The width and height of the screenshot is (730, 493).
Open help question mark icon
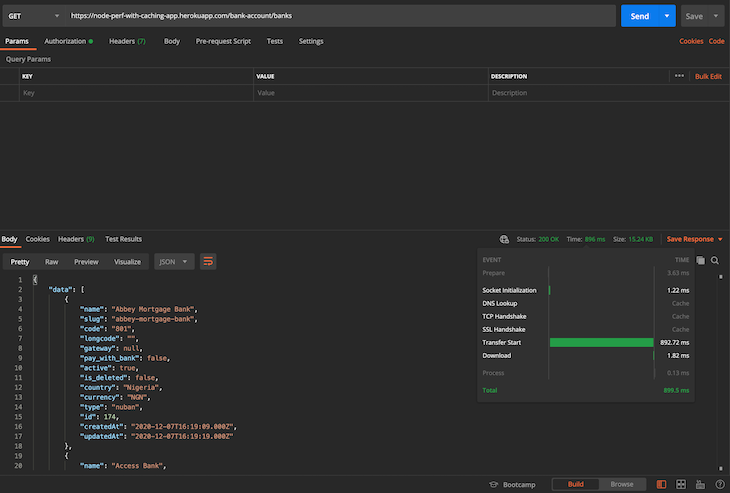point(720,485)
